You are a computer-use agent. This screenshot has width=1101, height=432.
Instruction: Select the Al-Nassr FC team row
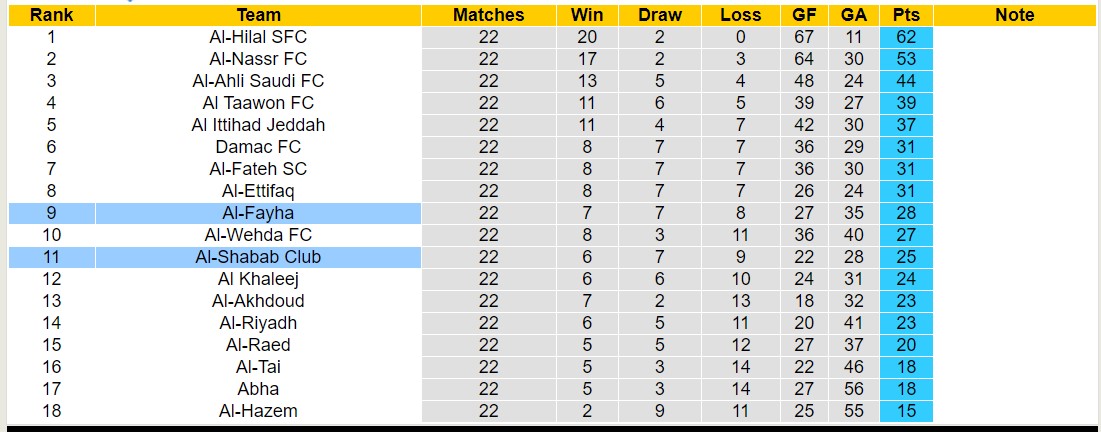[x=258, y=59]
